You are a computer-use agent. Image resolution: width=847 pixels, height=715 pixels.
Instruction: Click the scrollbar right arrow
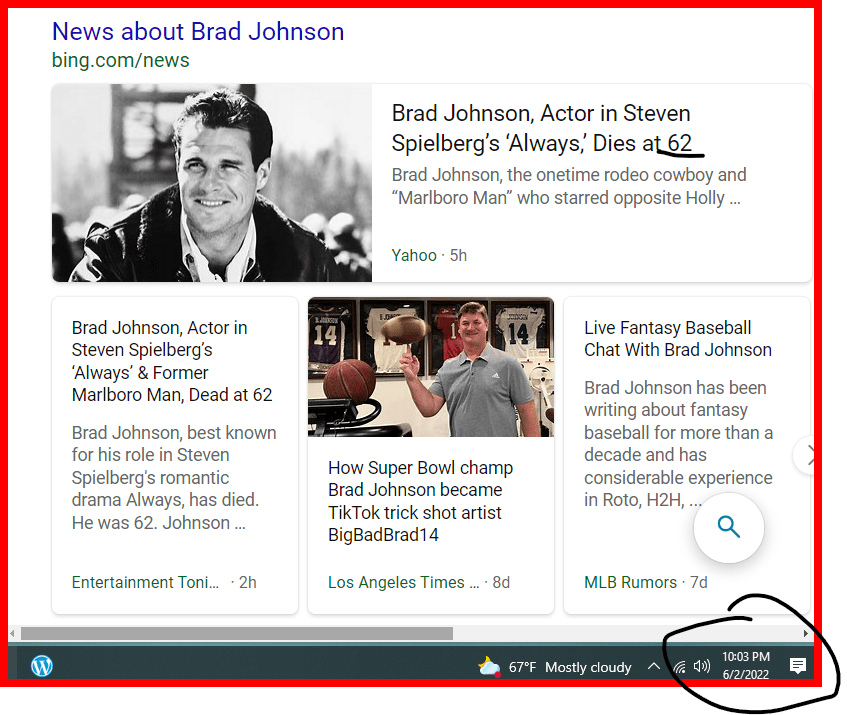(x=806, y=633)
